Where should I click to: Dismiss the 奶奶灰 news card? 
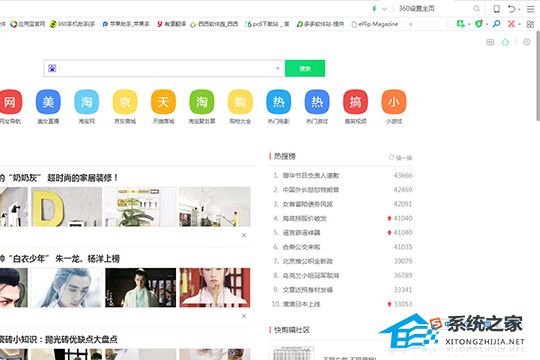244,235
